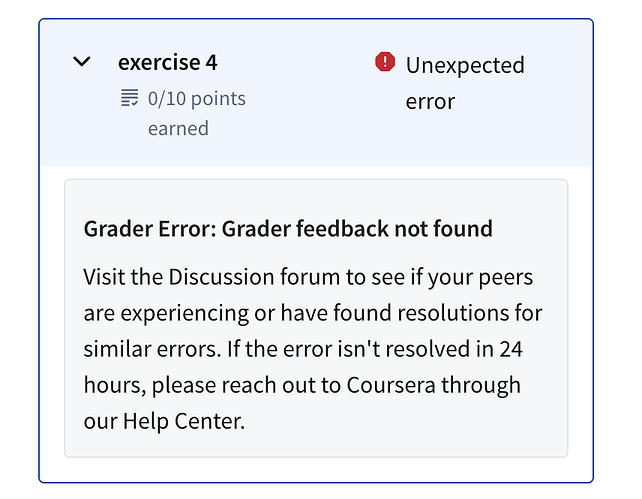This screenshot has width=642, height=499.
Task: Collapse the exercise 4 chevron
Action: coord(81,62)
